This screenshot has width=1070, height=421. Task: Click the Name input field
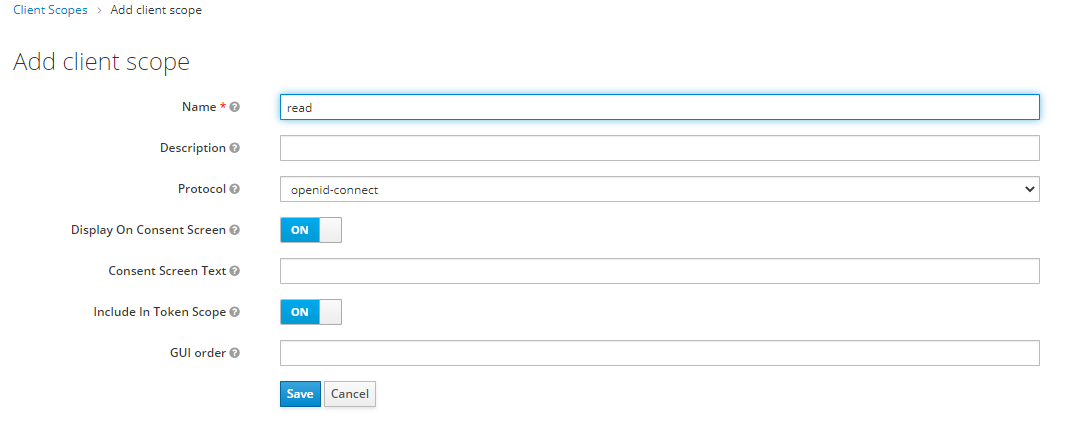[x=659, y=107]
